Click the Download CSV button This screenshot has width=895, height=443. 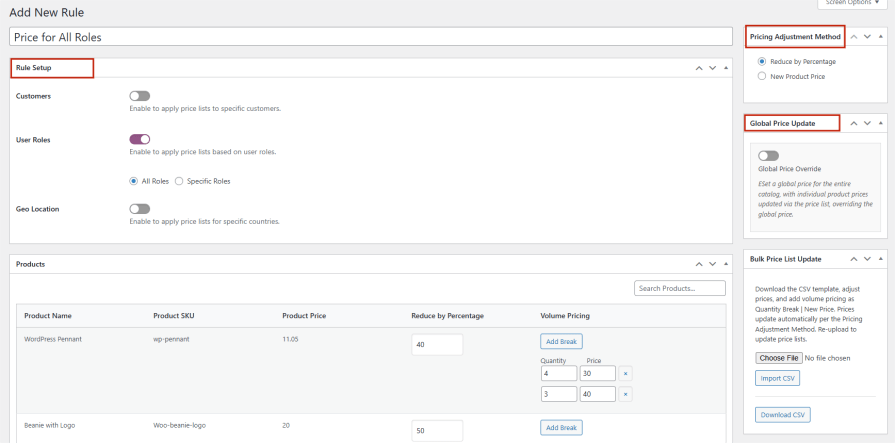tap(782, 414)
